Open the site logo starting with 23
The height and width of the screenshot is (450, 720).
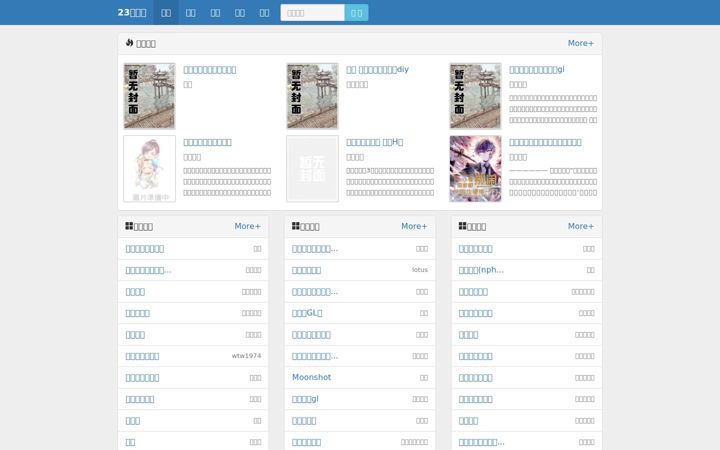coord(132,12)
